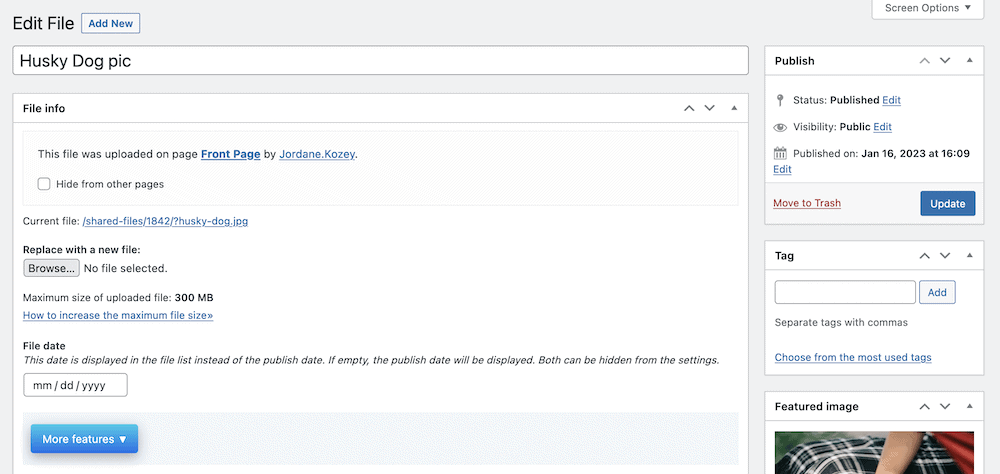Enable Hide from other pages checkbox
The height and width of the screenshot is (474, 1000).
pyautogui.click(x=43, y=184)
